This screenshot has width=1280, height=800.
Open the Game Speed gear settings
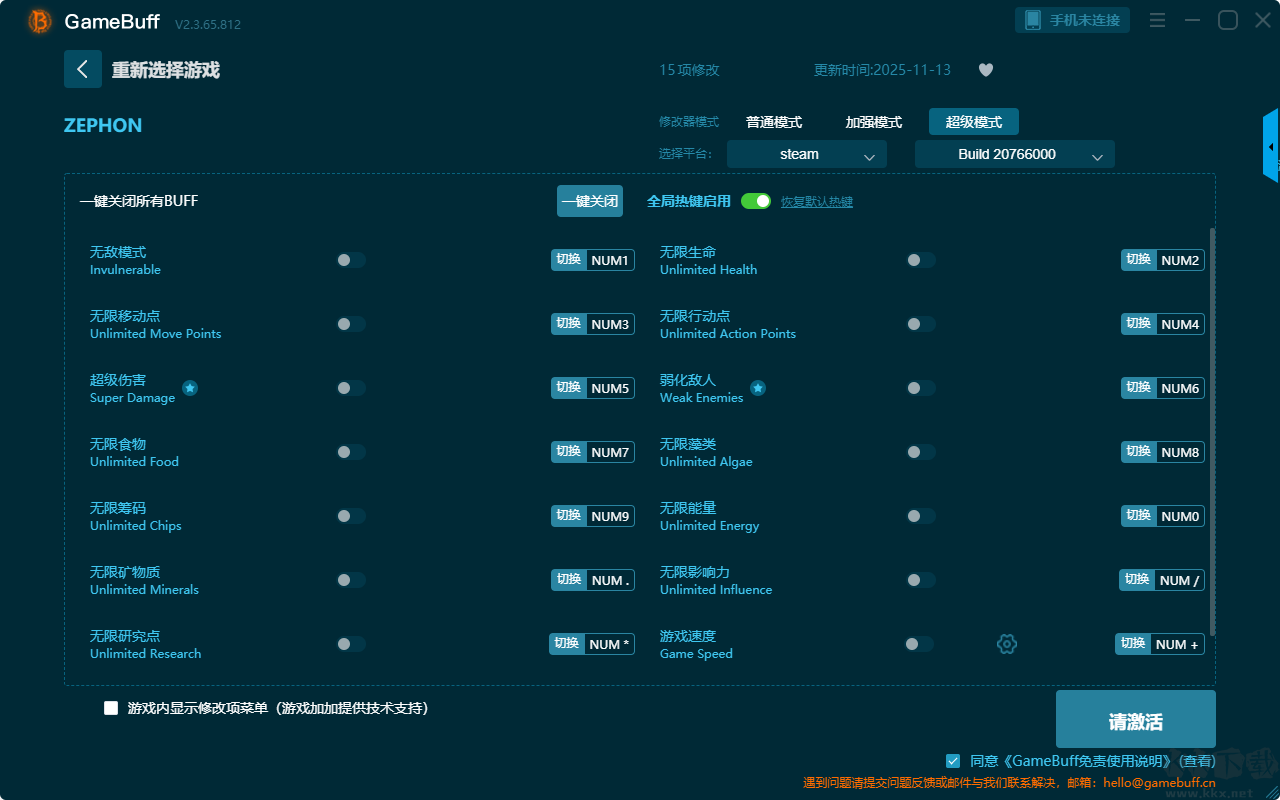tap(1007, 644)
